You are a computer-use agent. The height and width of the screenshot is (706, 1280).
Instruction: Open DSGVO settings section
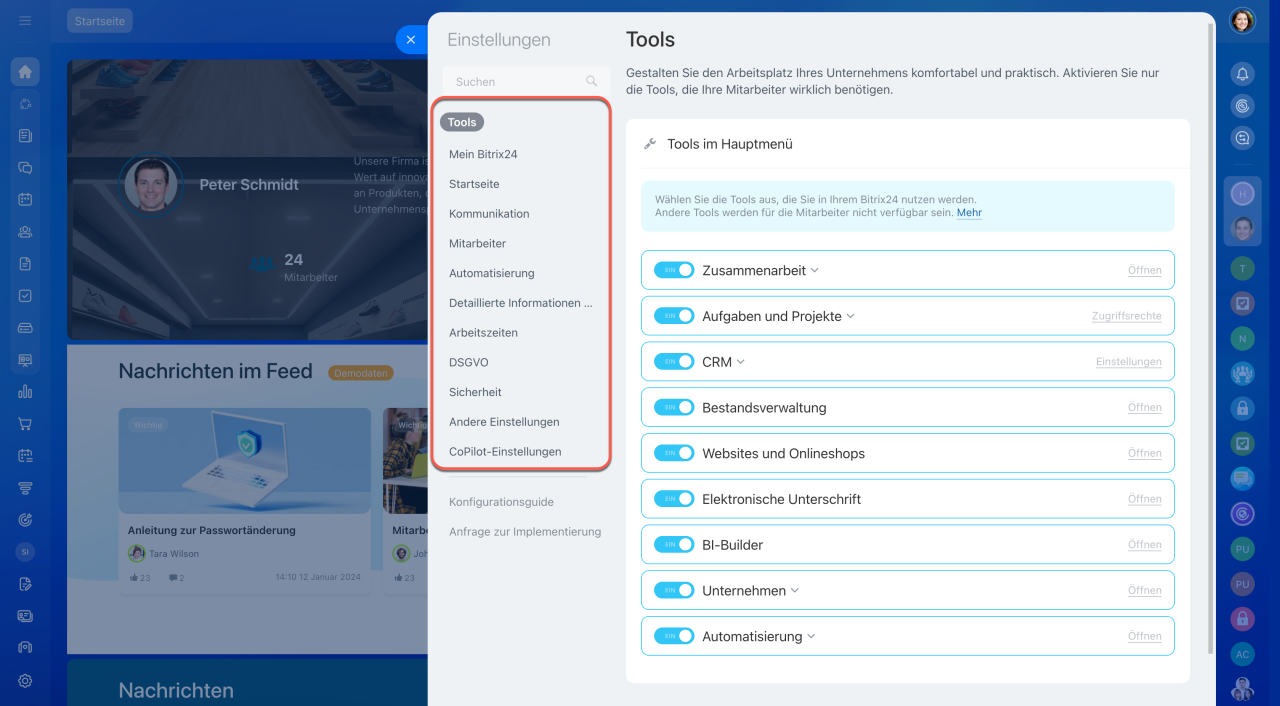coord(469,363)
